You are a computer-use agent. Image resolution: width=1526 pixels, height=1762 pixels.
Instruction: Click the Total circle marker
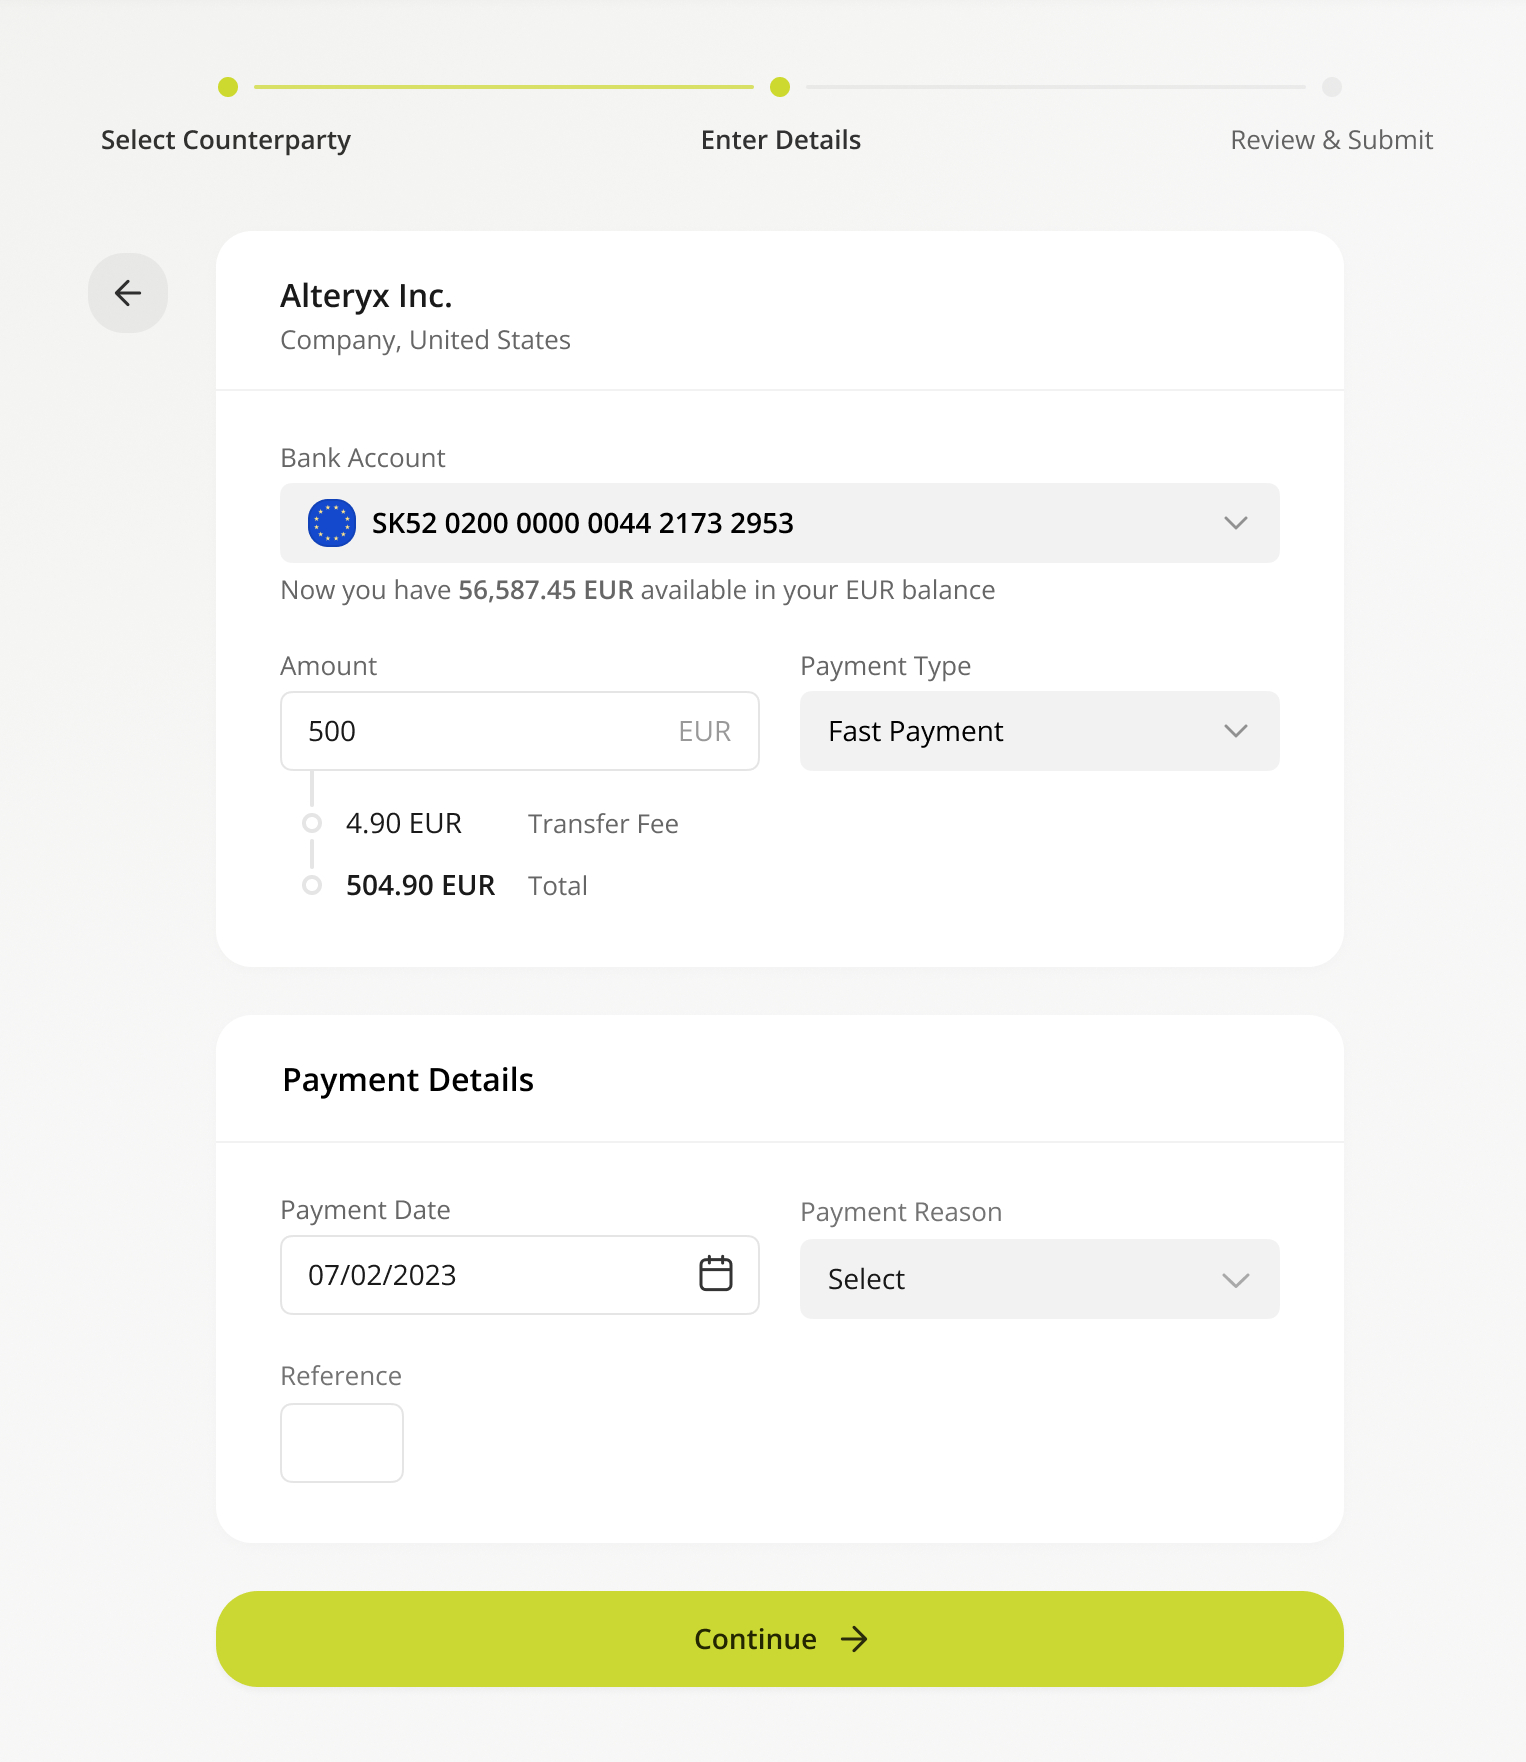(312, 885)
